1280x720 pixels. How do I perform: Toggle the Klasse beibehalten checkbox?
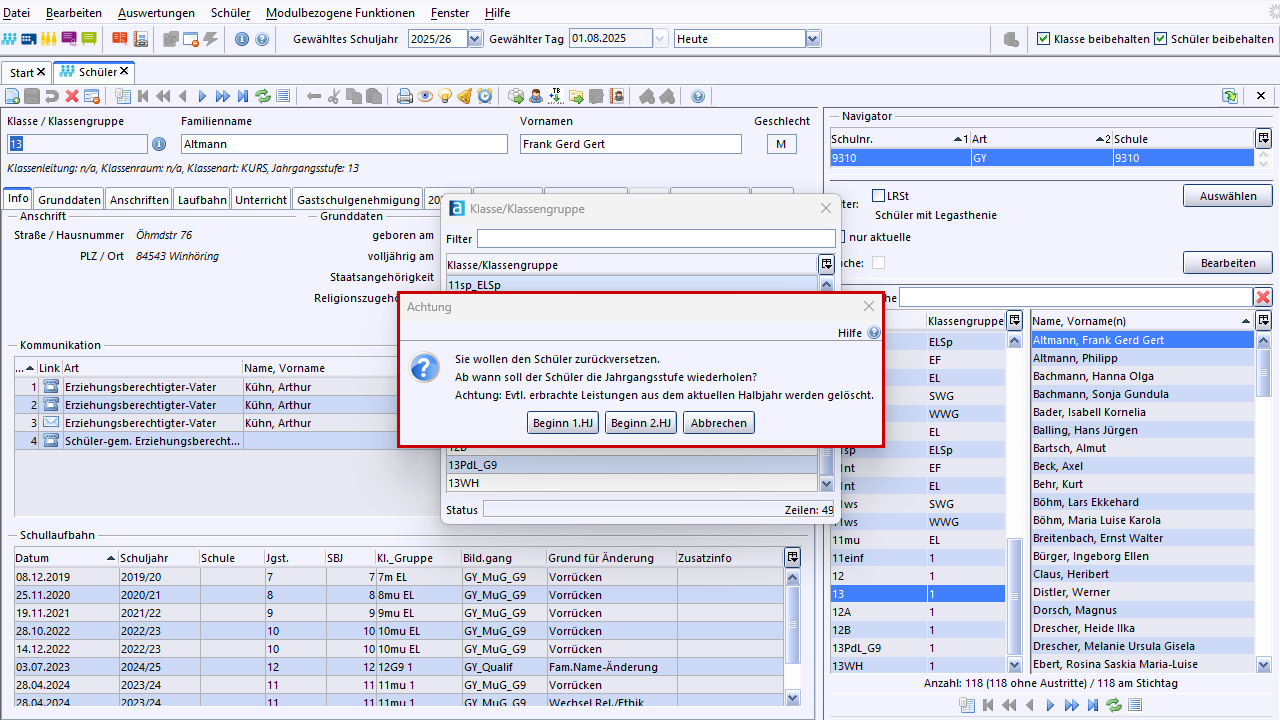point(1044,39)
